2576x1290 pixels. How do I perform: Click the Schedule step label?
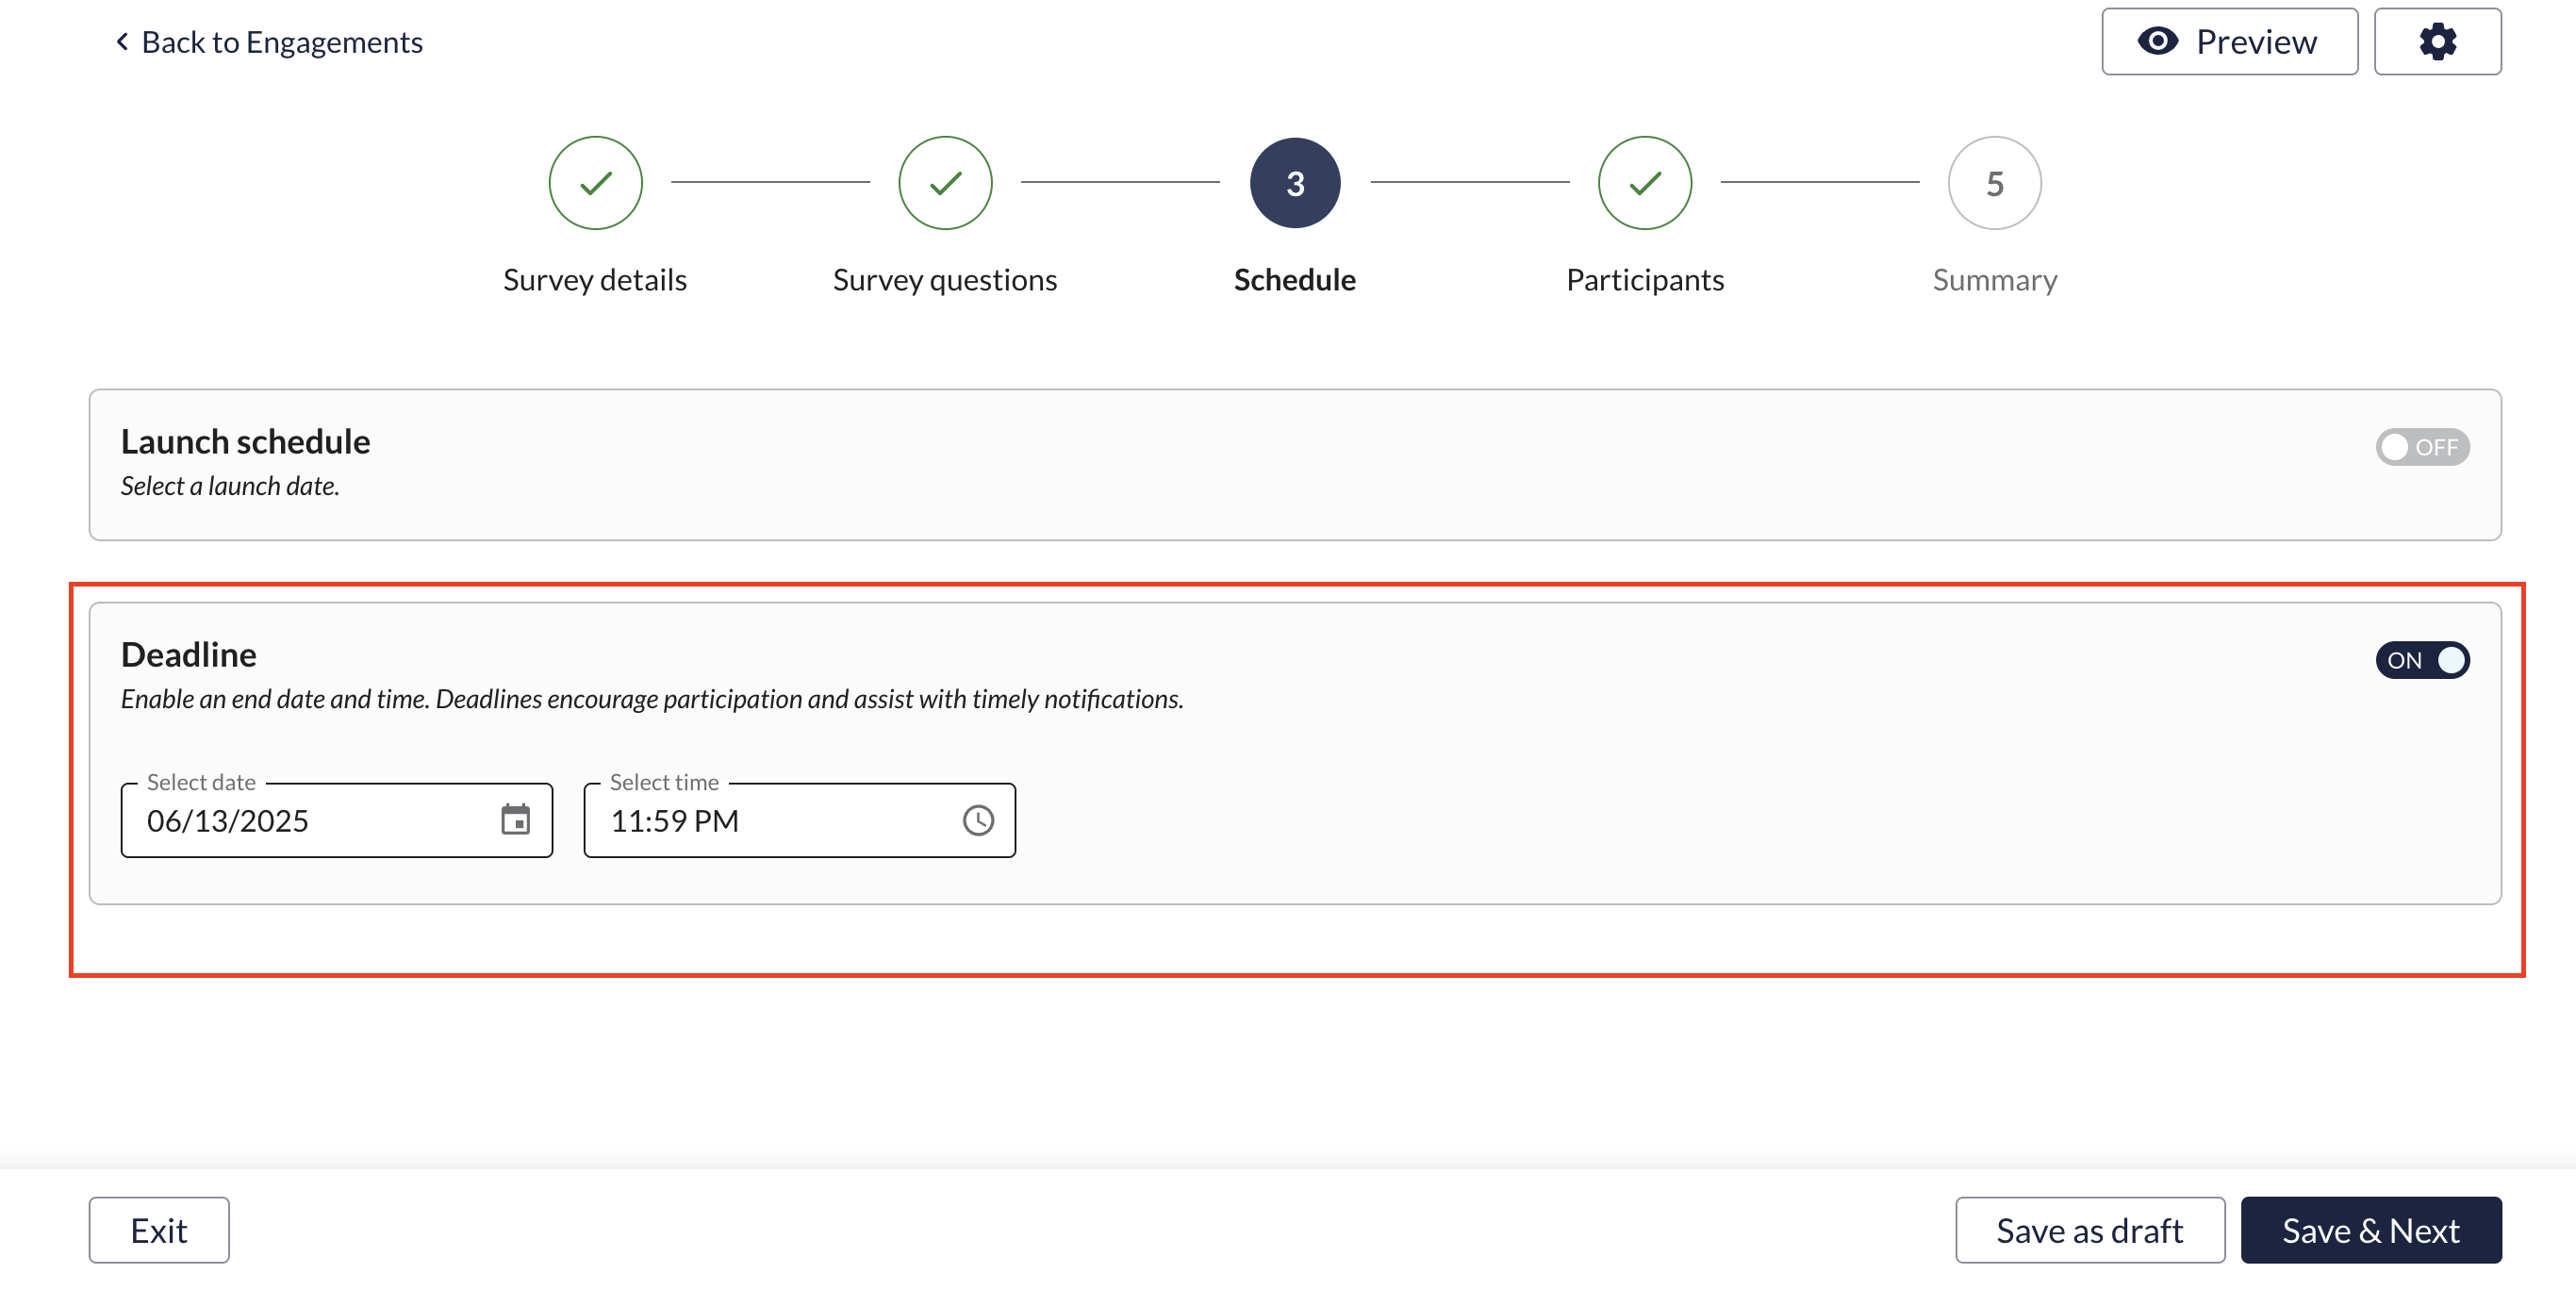point(1295,280)
